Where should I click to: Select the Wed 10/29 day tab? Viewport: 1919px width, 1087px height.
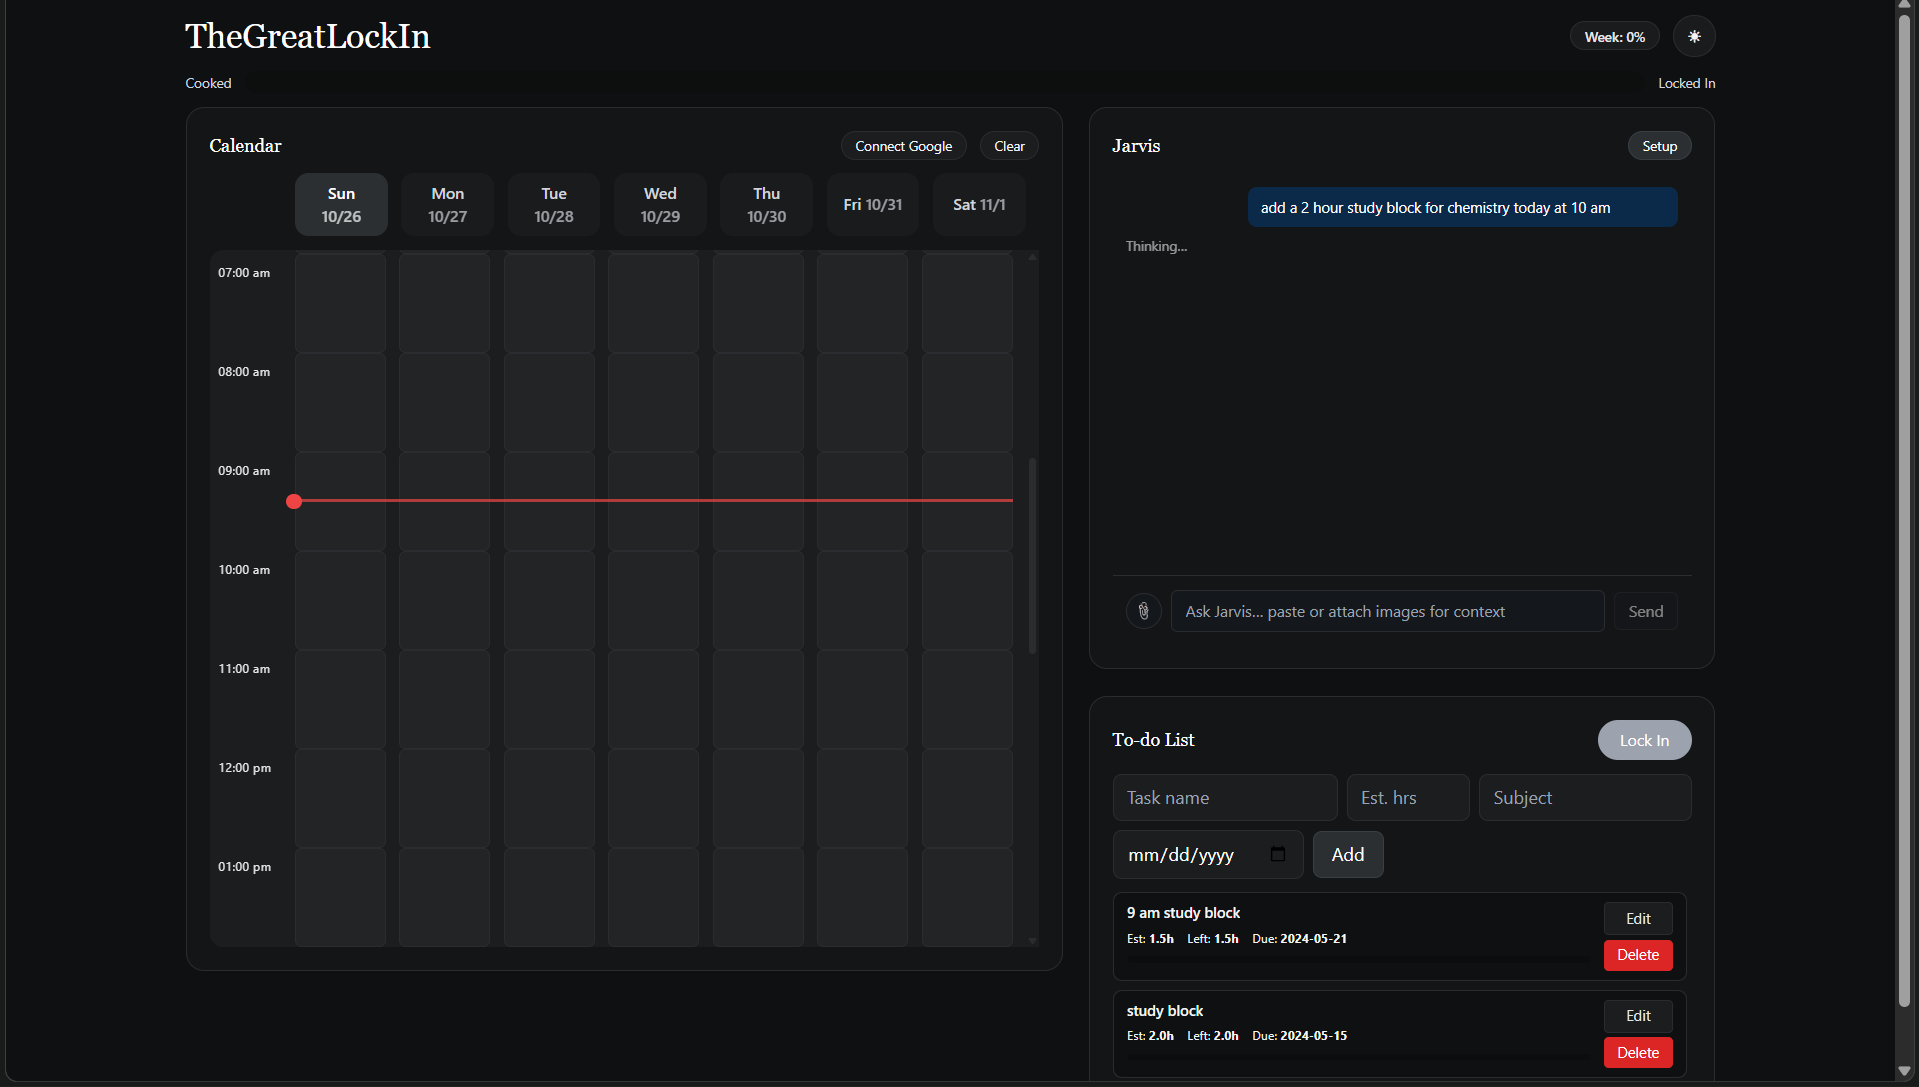[660, 205]
